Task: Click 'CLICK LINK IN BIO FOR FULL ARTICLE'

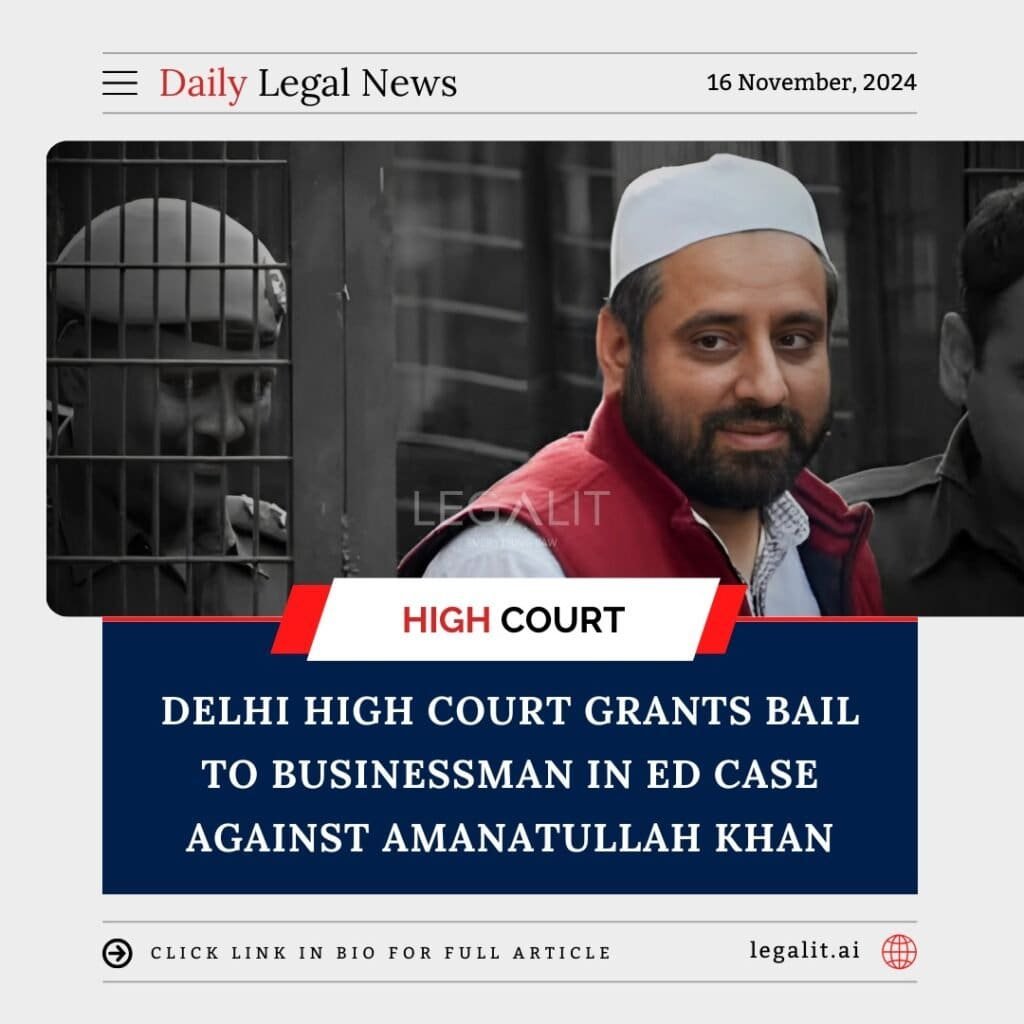Action: coord(381,953)
